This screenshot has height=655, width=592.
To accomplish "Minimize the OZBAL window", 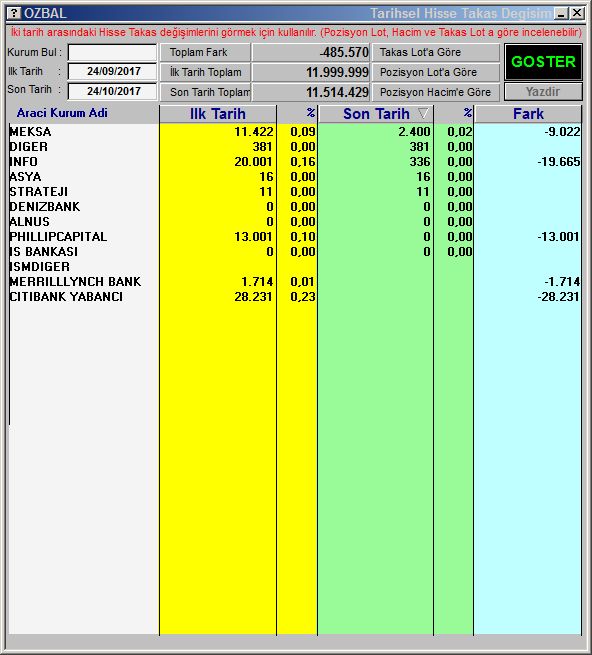I will click(561, 13).
